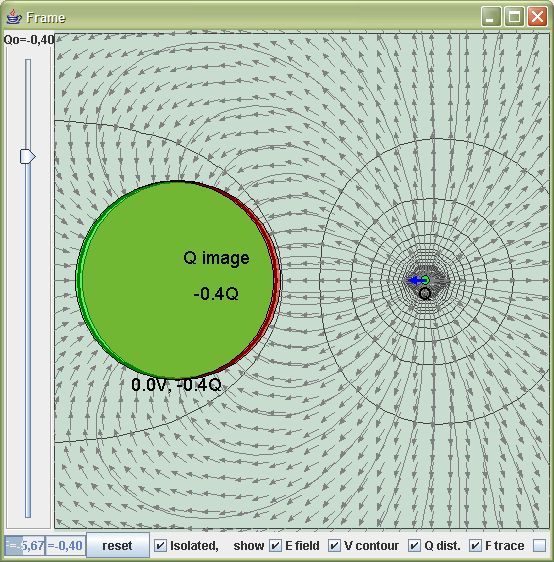
Task: Click the bright green left edge of sphere
Action: [x=80, y=280]
